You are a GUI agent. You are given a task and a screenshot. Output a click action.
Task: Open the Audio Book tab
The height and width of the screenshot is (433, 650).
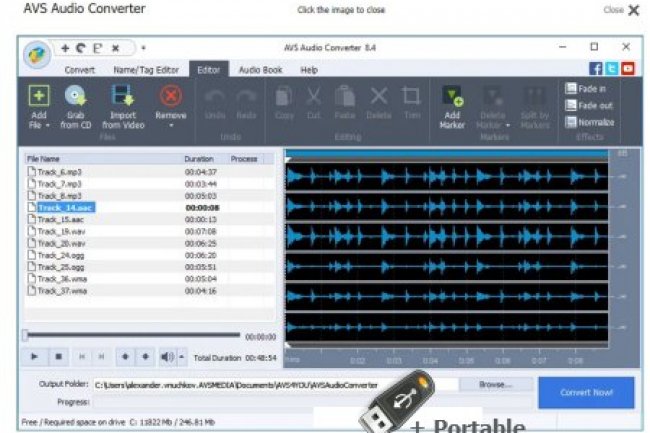[x=260, y=70]
